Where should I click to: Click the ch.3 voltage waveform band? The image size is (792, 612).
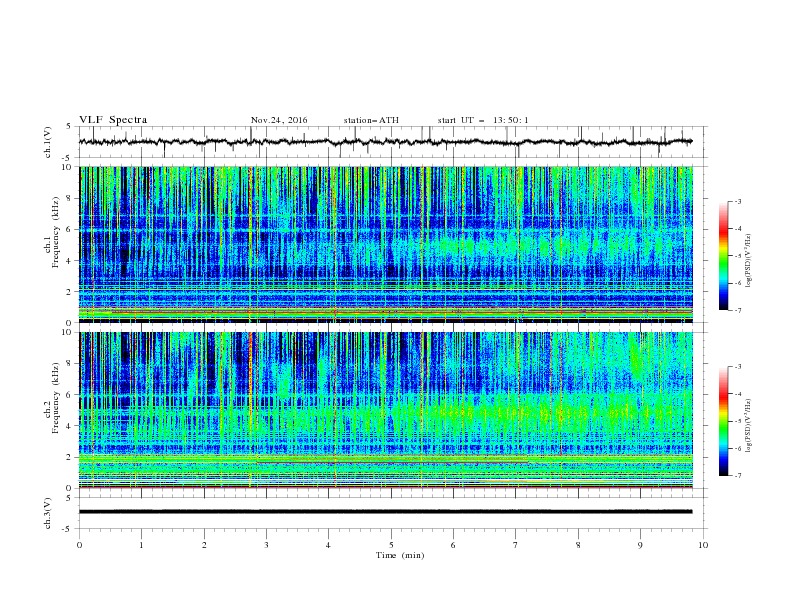tap(385, 512)
